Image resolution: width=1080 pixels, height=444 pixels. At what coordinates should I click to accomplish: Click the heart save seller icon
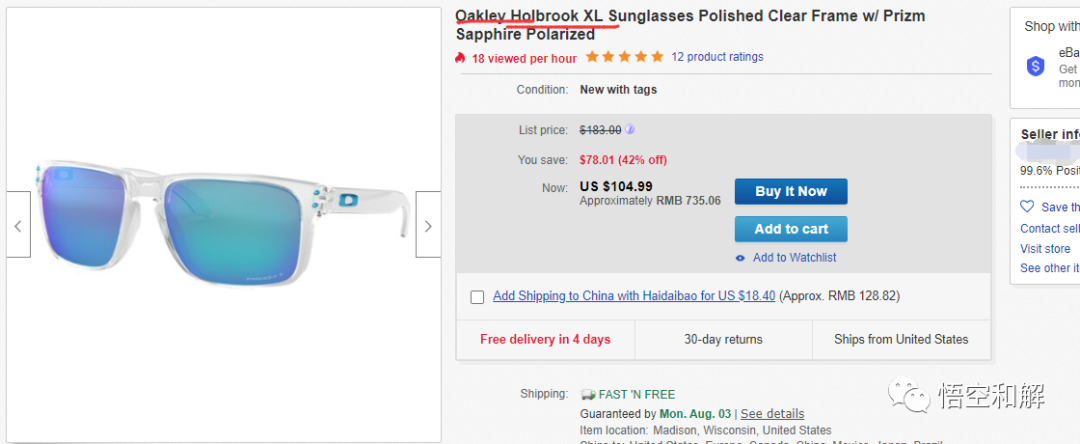pyautogui.click(x=1027, y=207)
